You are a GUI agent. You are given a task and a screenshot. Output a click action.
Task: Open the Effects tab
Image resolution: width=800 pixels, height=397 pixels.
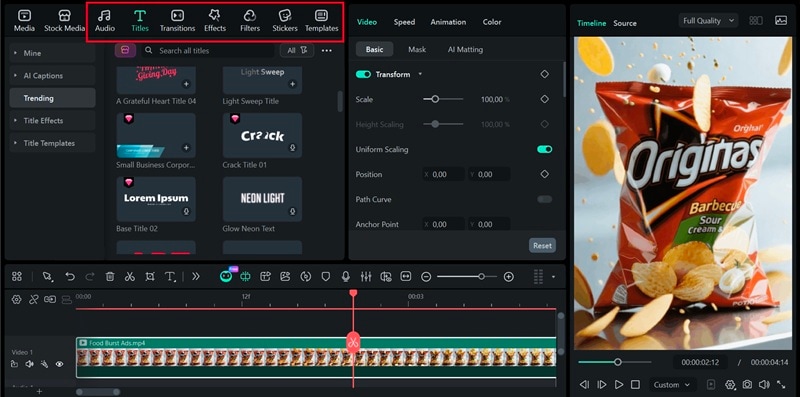[215, 21]
